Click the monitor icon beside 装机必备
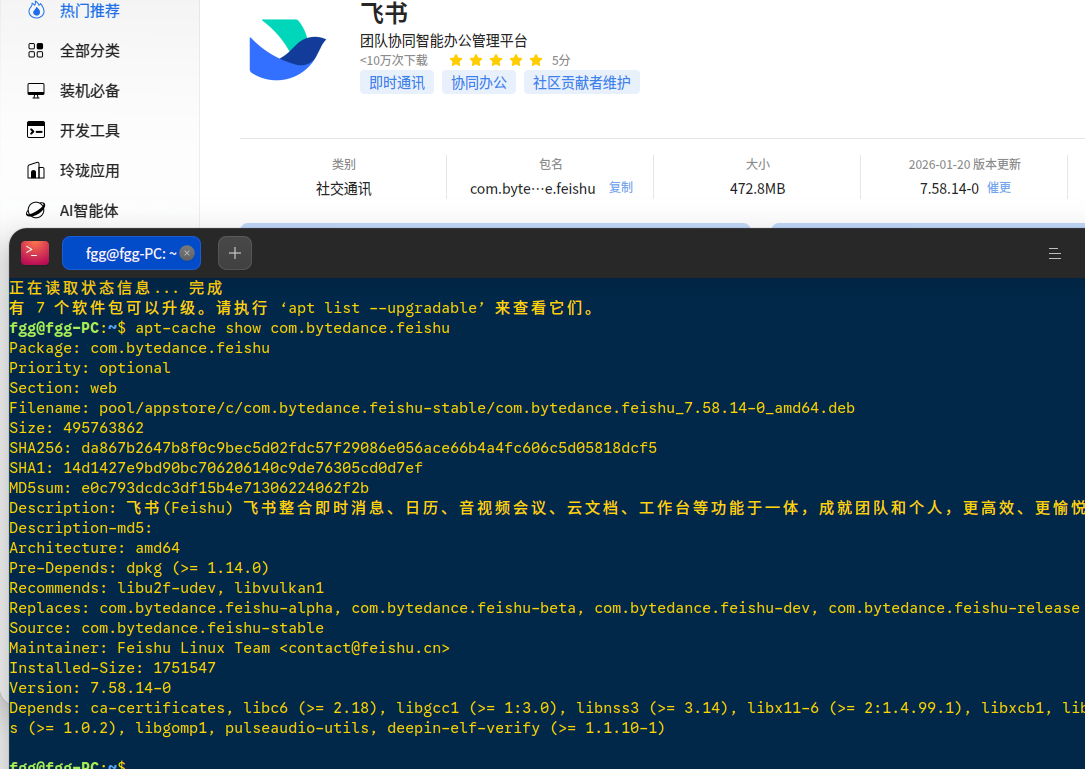This screenshot has height=769, width=1085. click(36, 91)
